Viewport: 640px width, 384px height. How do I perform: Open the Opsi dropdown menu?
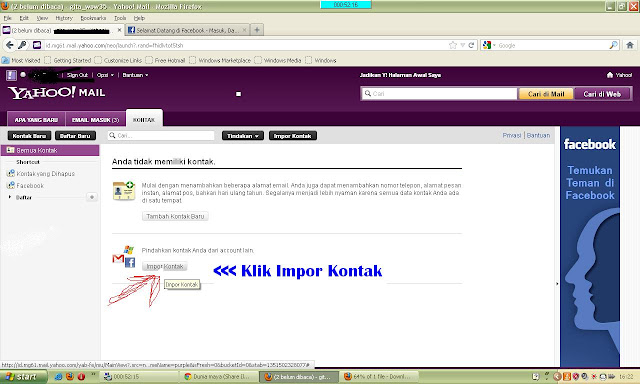(x=105, y=75)
